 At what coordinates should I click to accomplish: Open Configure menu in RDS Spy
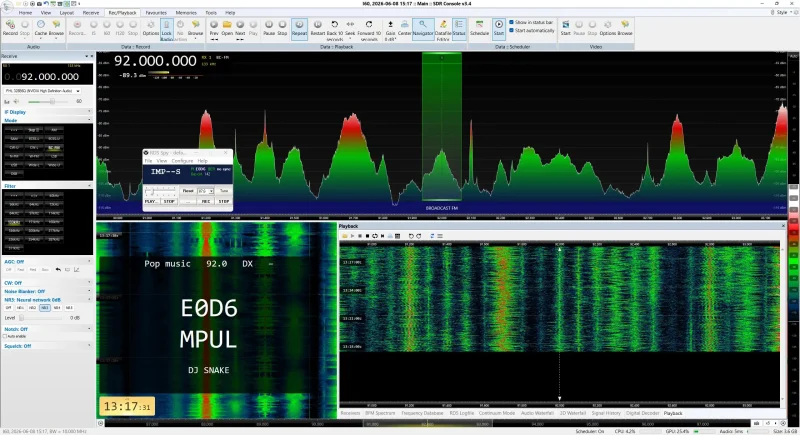click(x=183, y=161)
